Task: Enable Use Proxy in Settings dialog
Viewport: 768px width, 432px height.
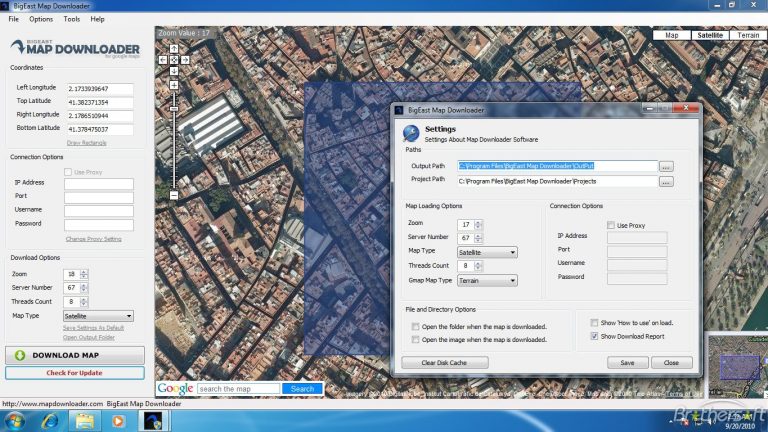Action: coord(610,225)
